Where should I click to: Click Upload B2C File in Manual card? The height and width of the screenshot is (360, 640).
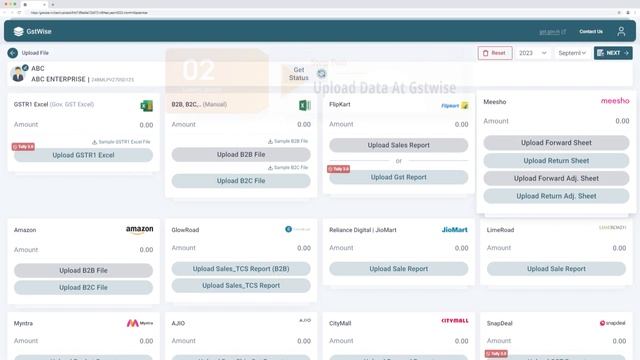[x=241, y=181]
